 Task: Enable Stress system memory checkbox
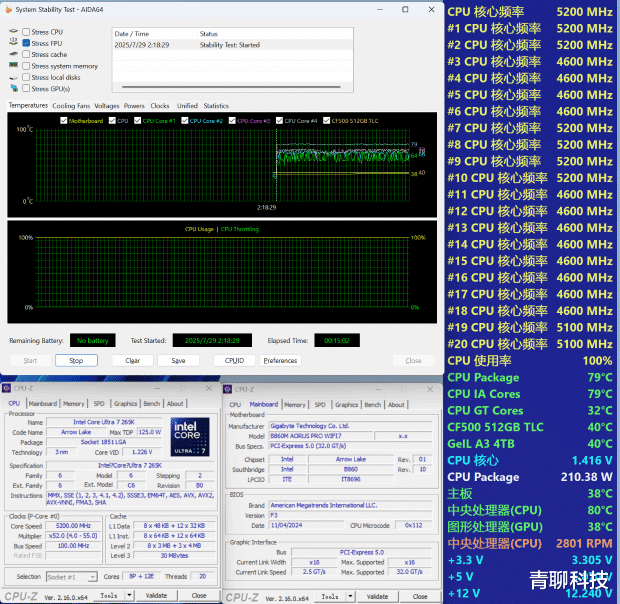[26, 66]
